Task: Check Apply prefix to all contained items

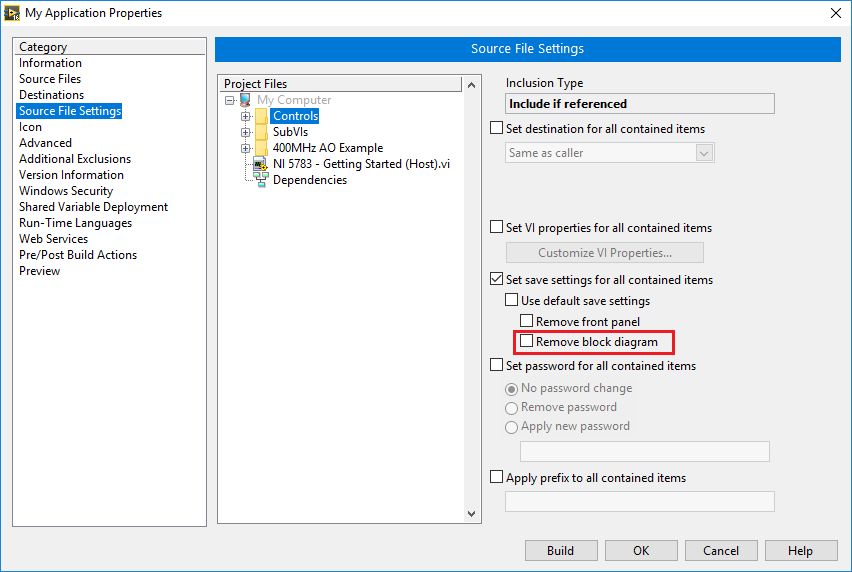Action: click(x=497, y=478)
